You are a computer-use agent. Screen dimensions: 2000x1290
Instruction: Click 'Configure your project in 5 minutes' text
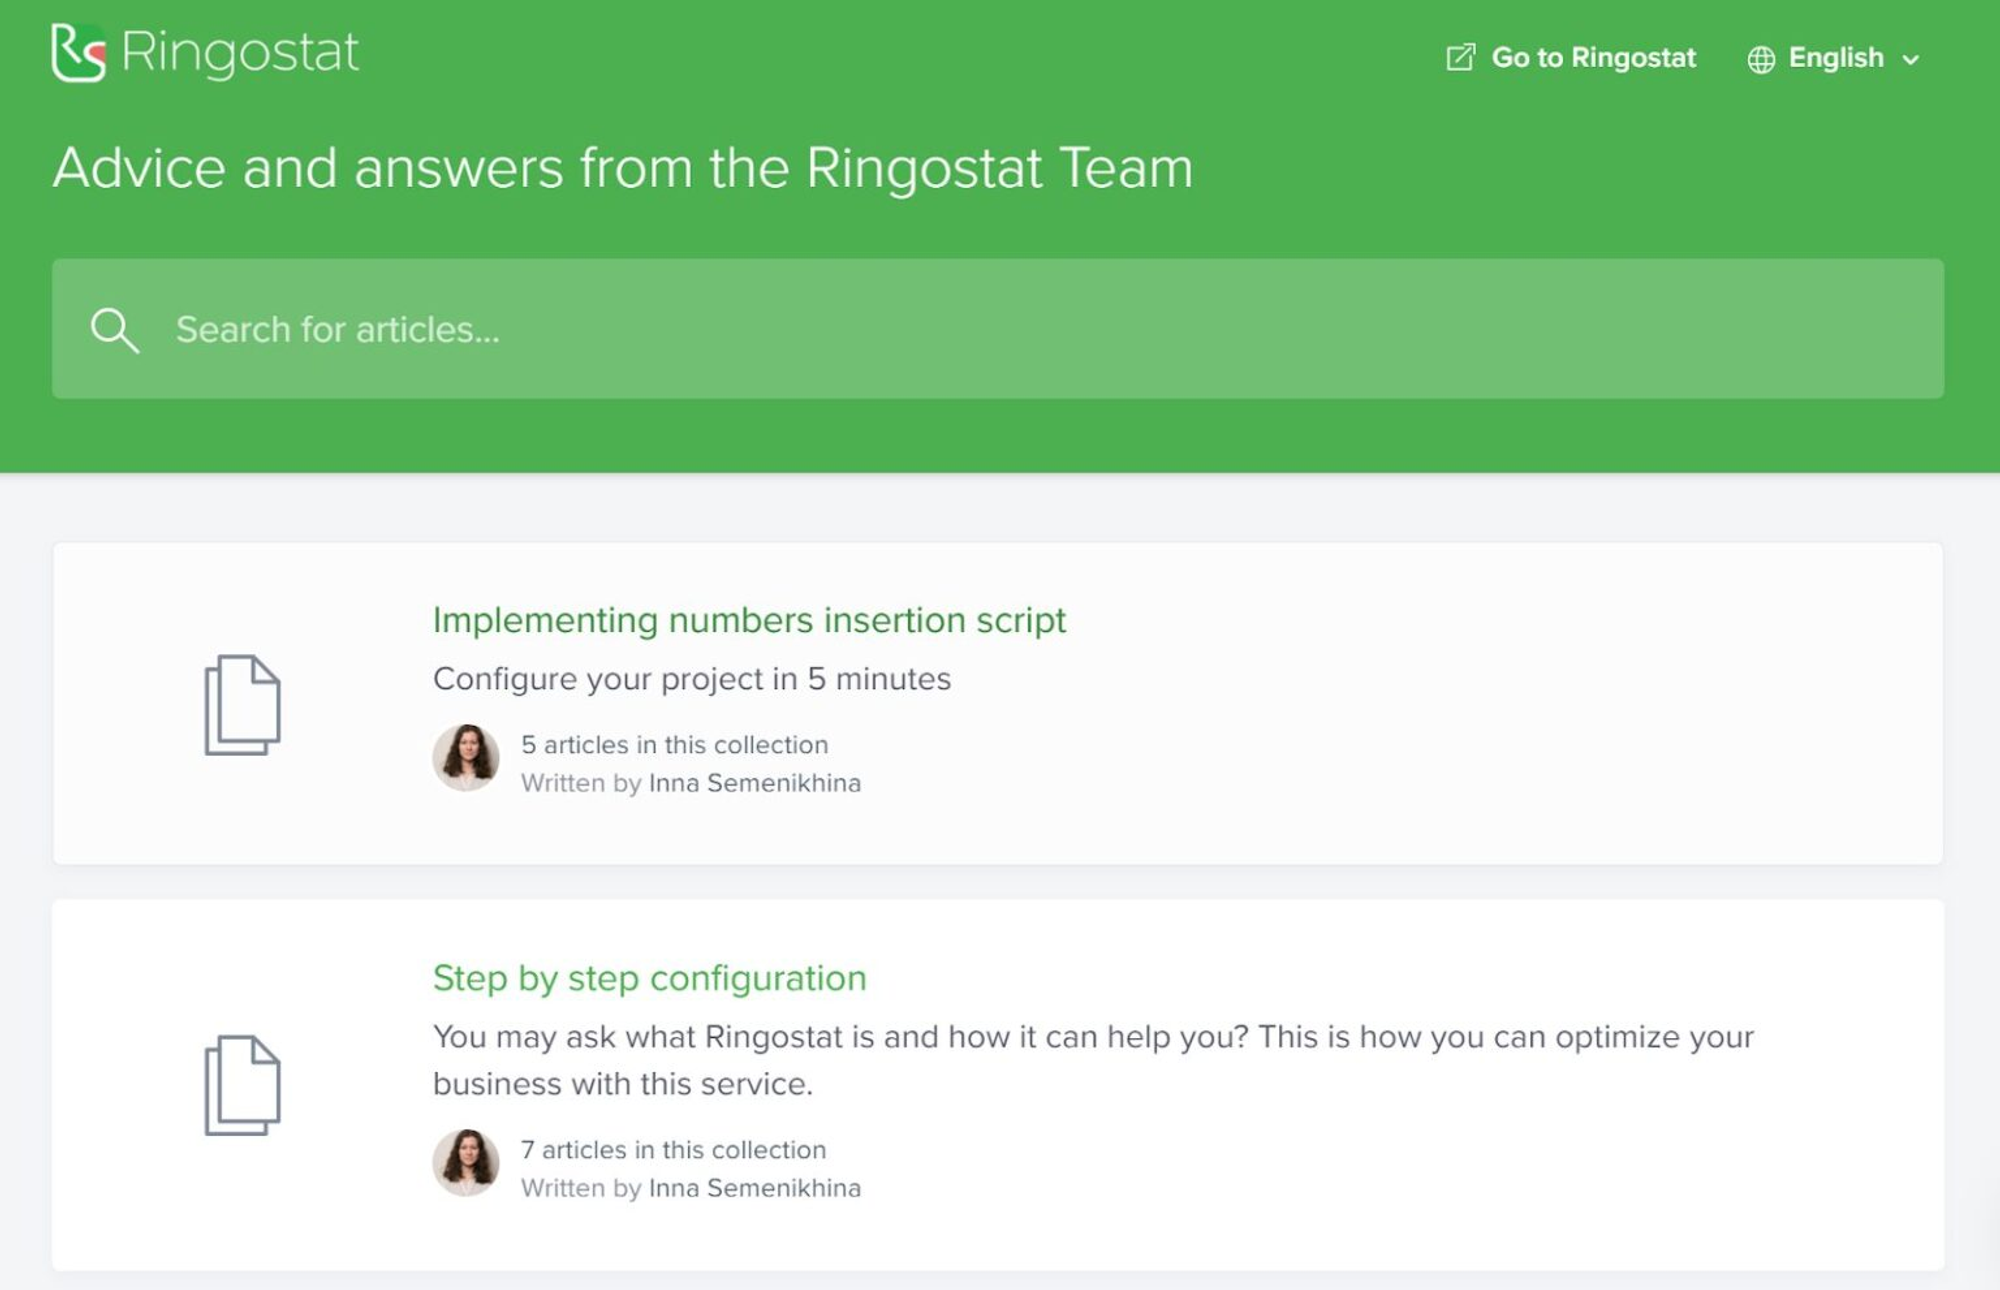692,679
